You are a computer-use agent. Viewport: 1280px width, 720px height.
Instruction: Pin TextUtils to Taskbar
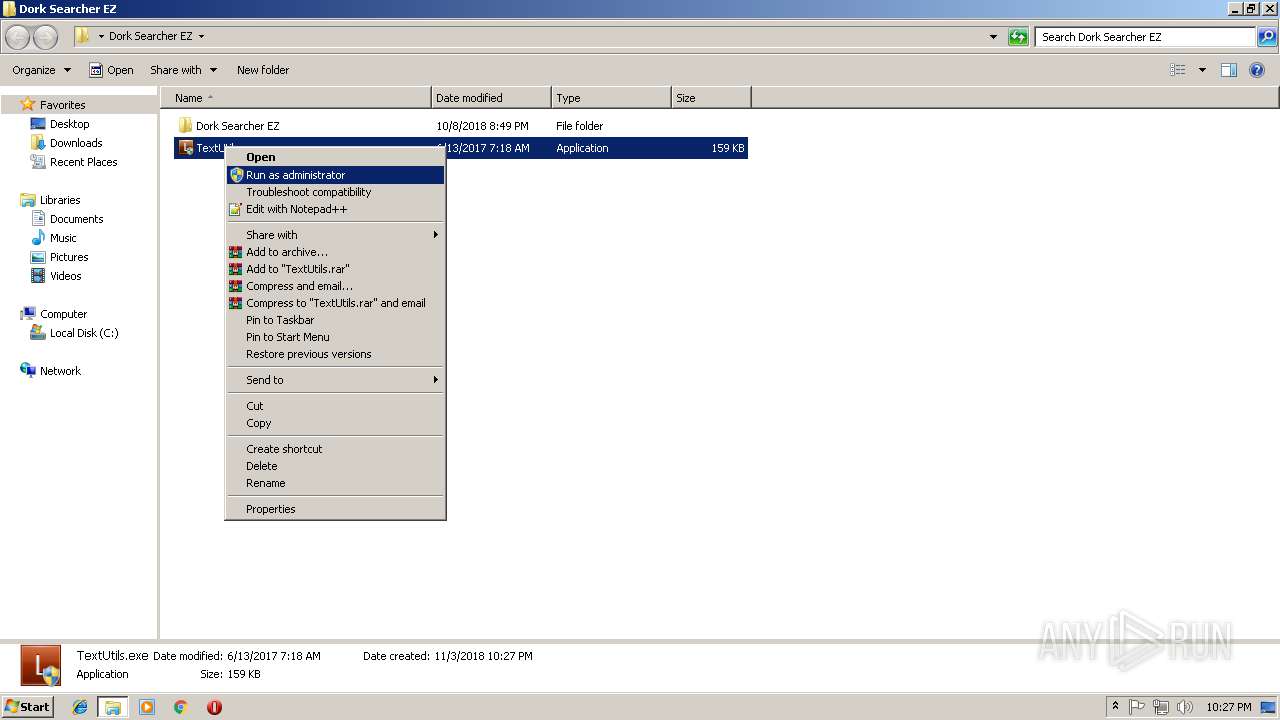[335, 320]
